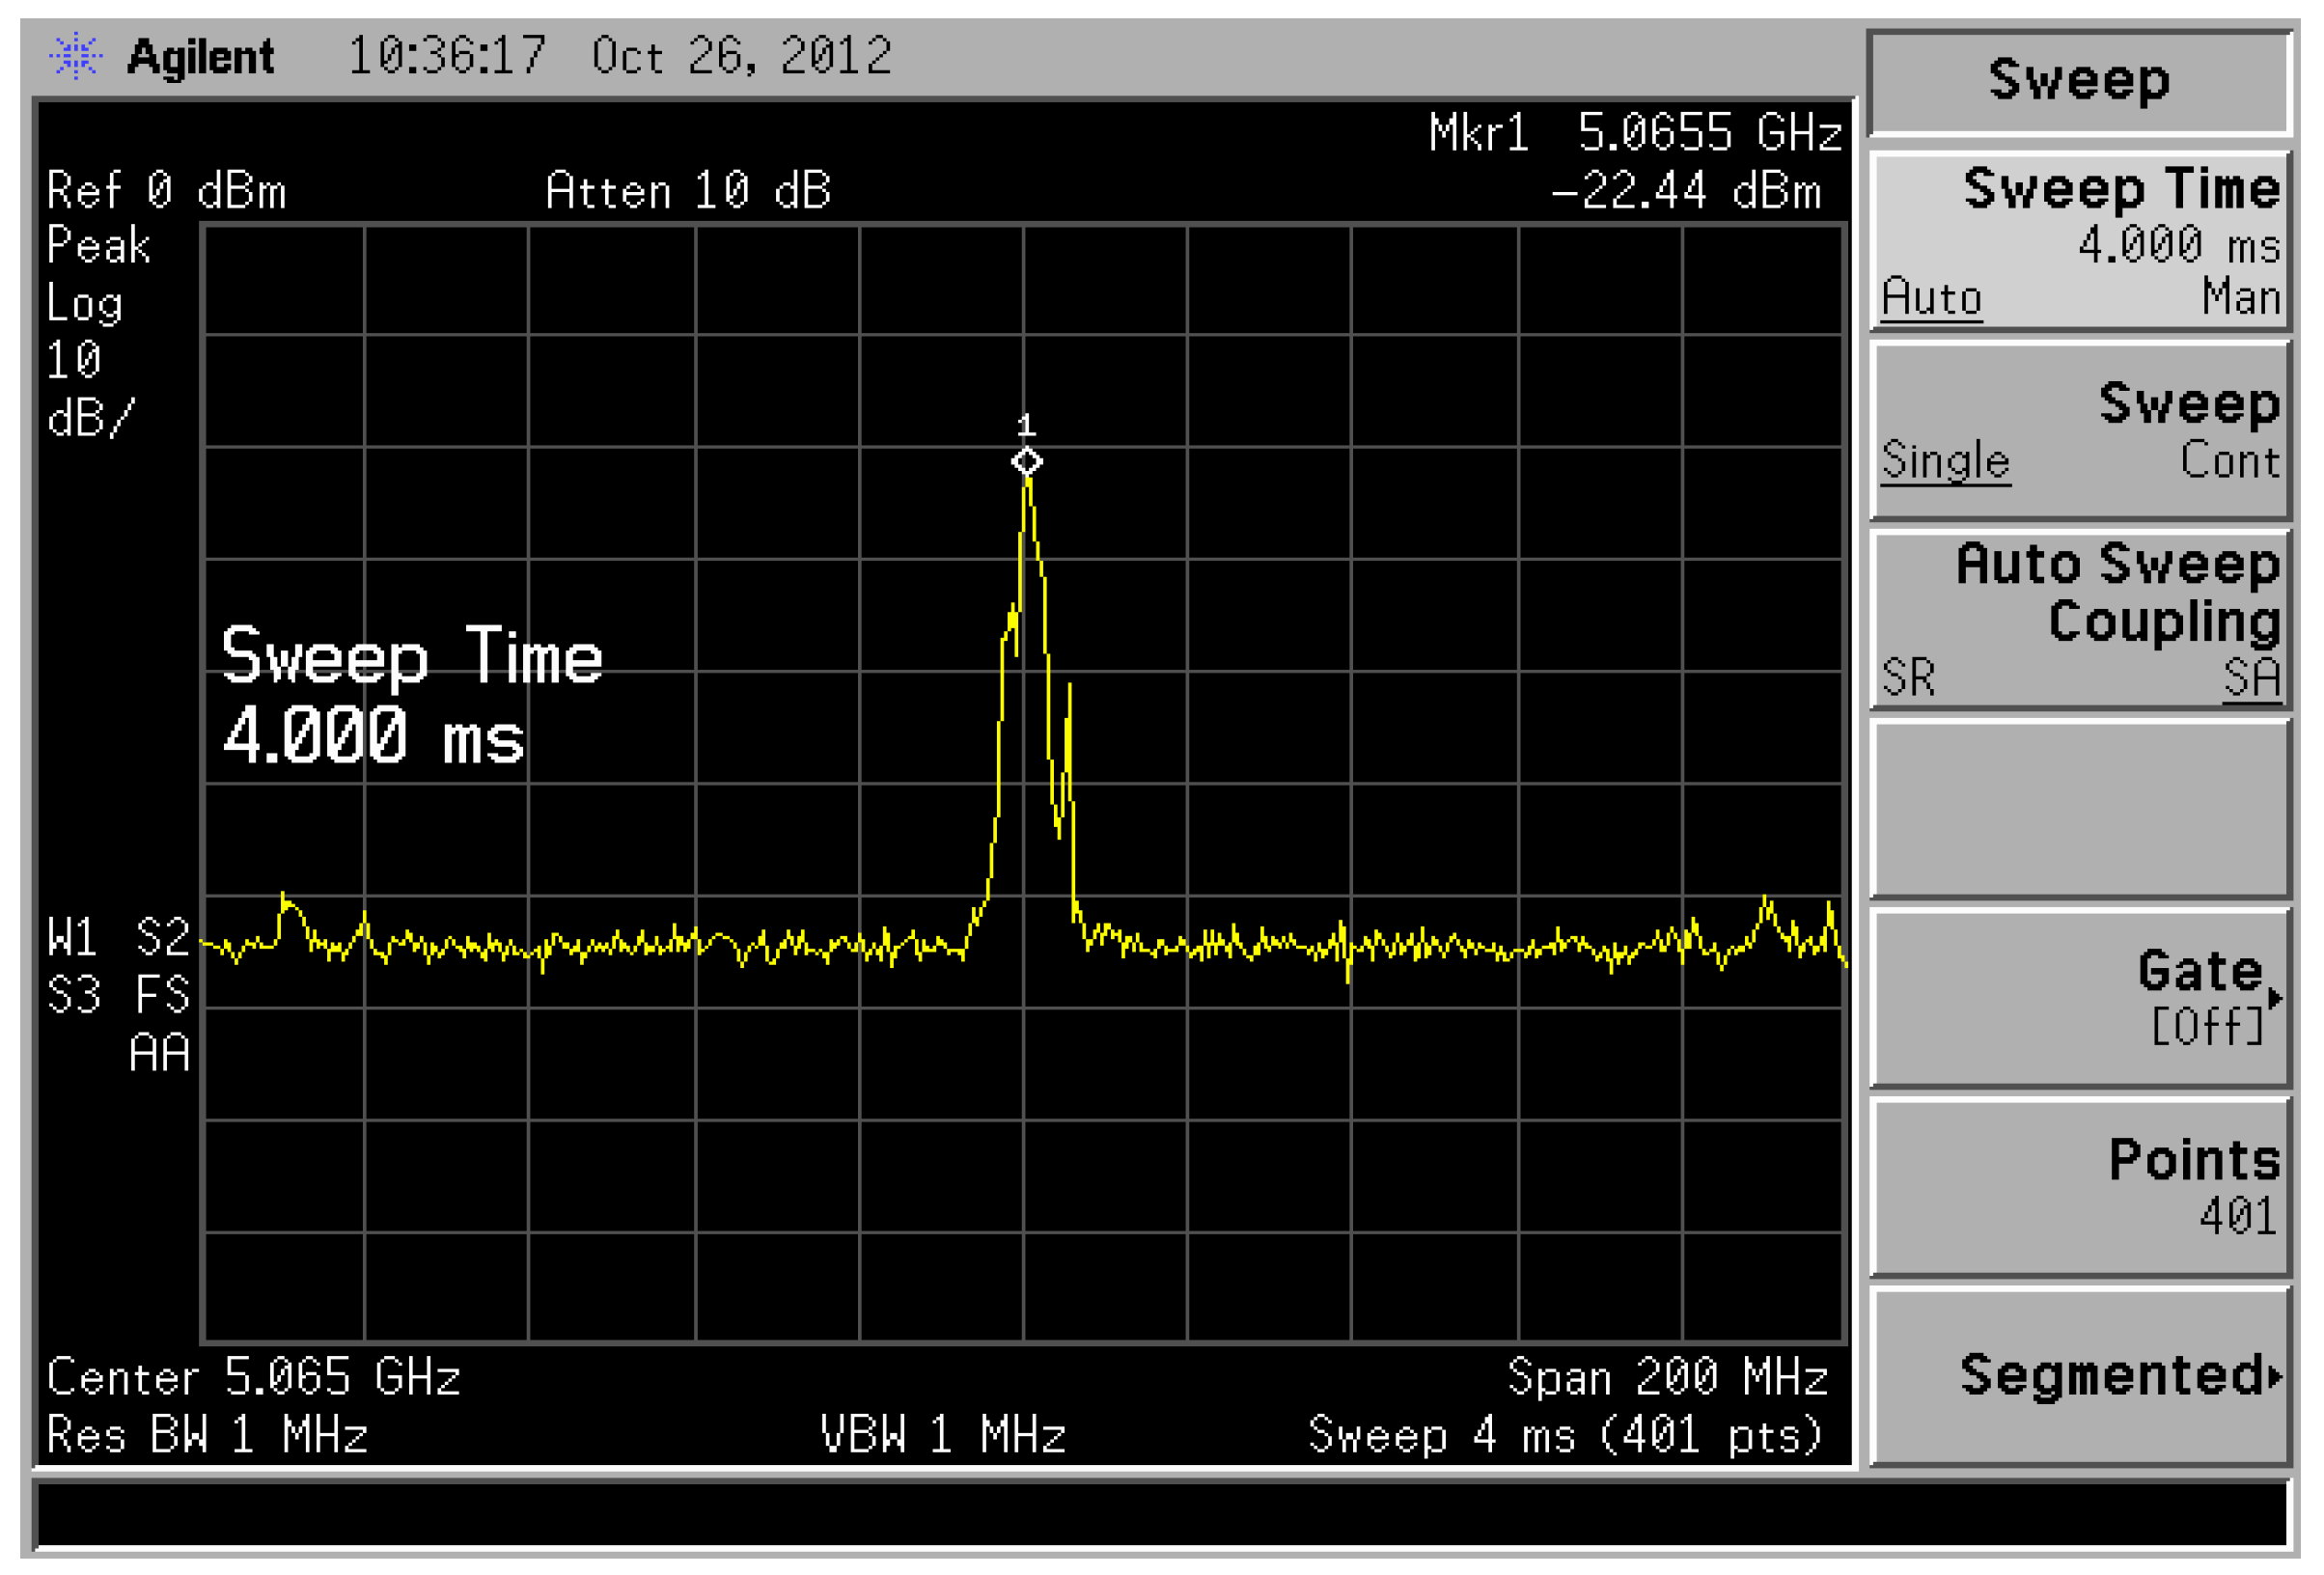Click the Span 200 MHz annotation
This screenshot has height=1575, width=2324.
(1667, 1377)
